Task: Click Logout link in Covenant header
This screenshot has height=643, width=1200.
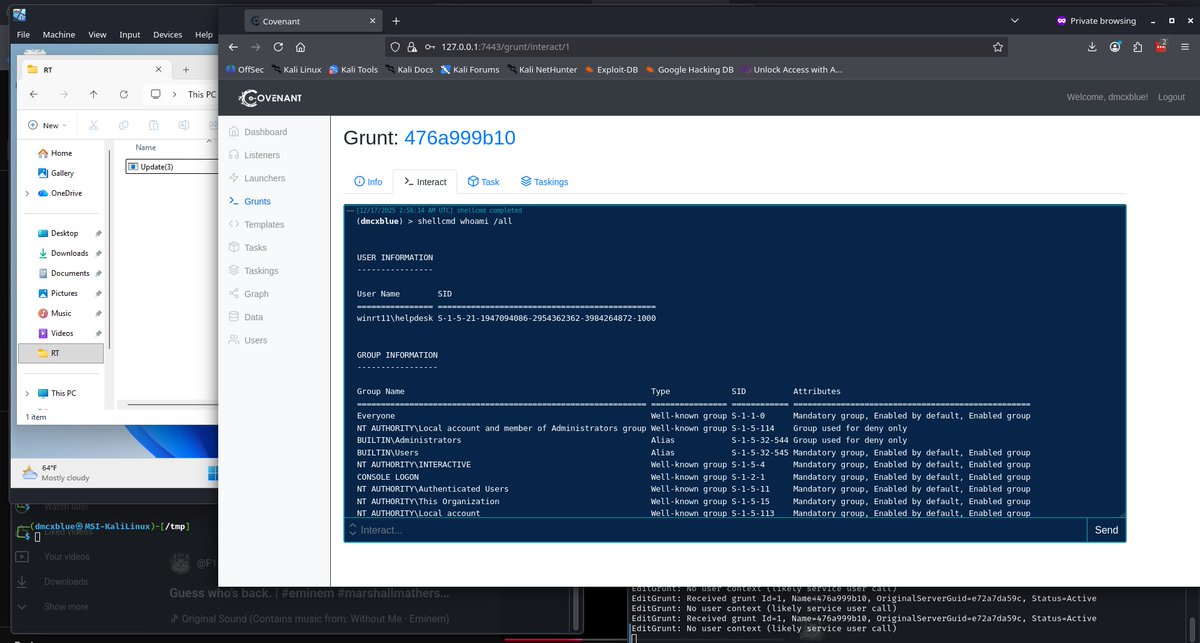Action: [1171, 97]
